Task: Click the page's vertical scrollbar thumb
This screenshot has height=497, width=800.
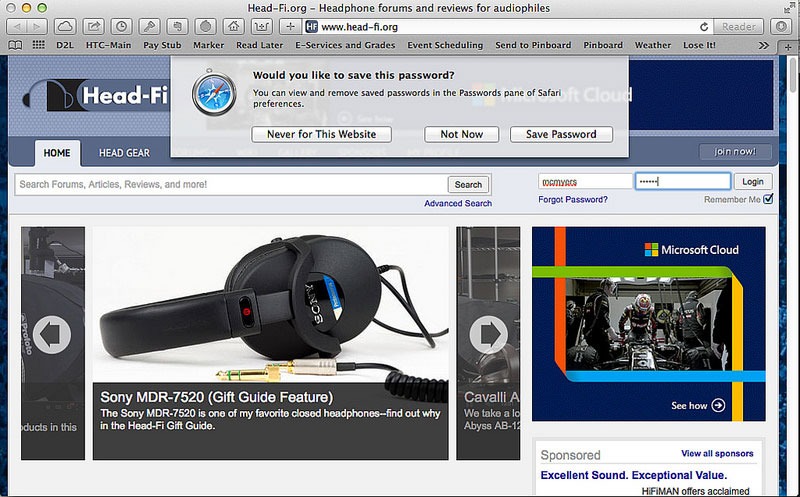Action: (x=792, y=76)
